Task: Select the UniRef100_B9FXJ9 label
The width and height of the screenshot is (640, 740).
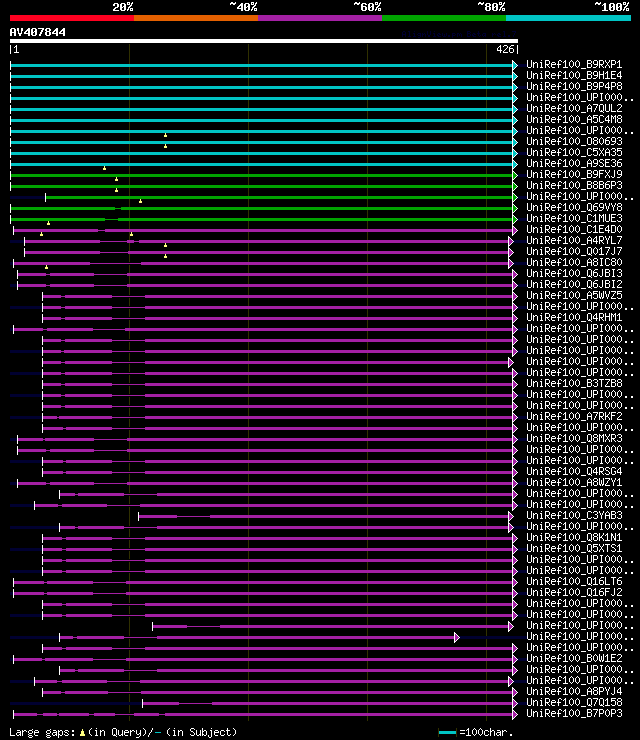Action: tap(574, 175)
